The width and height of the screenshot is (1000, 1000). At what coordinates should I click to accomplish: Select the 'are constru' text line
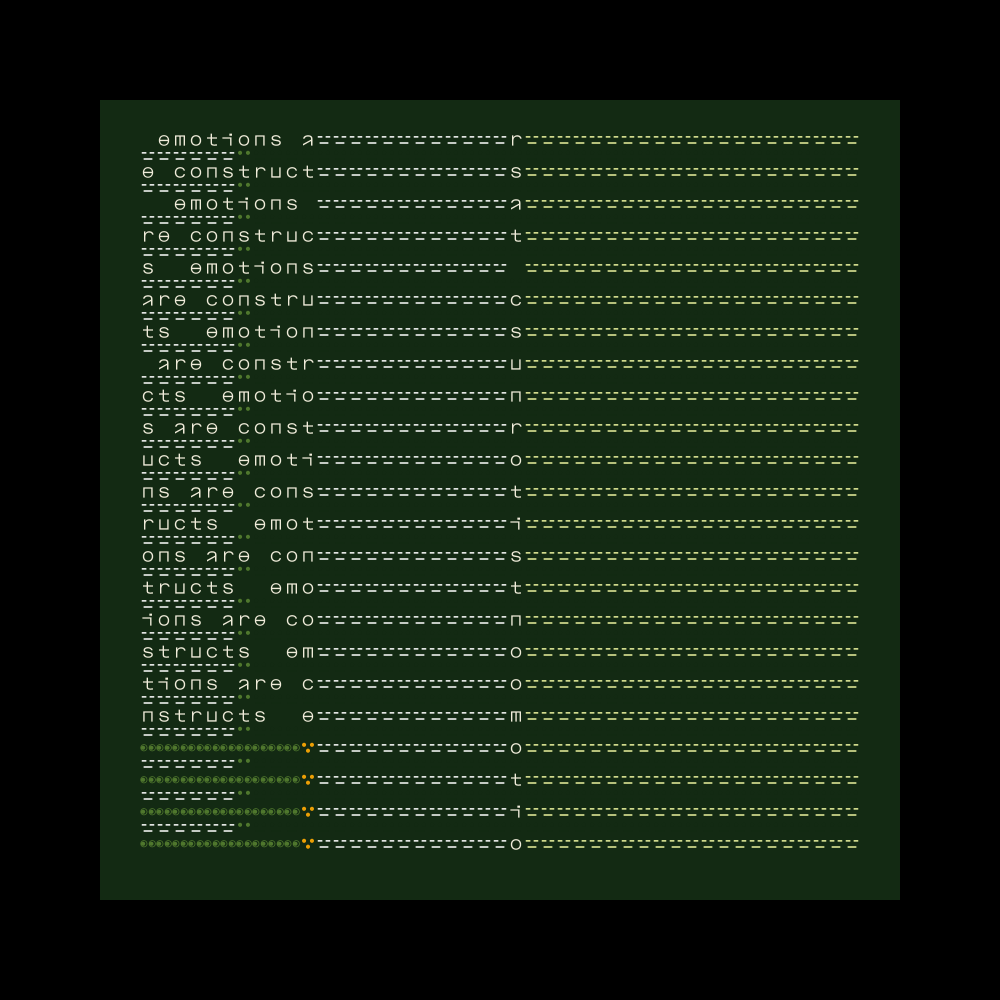[228, 300]
